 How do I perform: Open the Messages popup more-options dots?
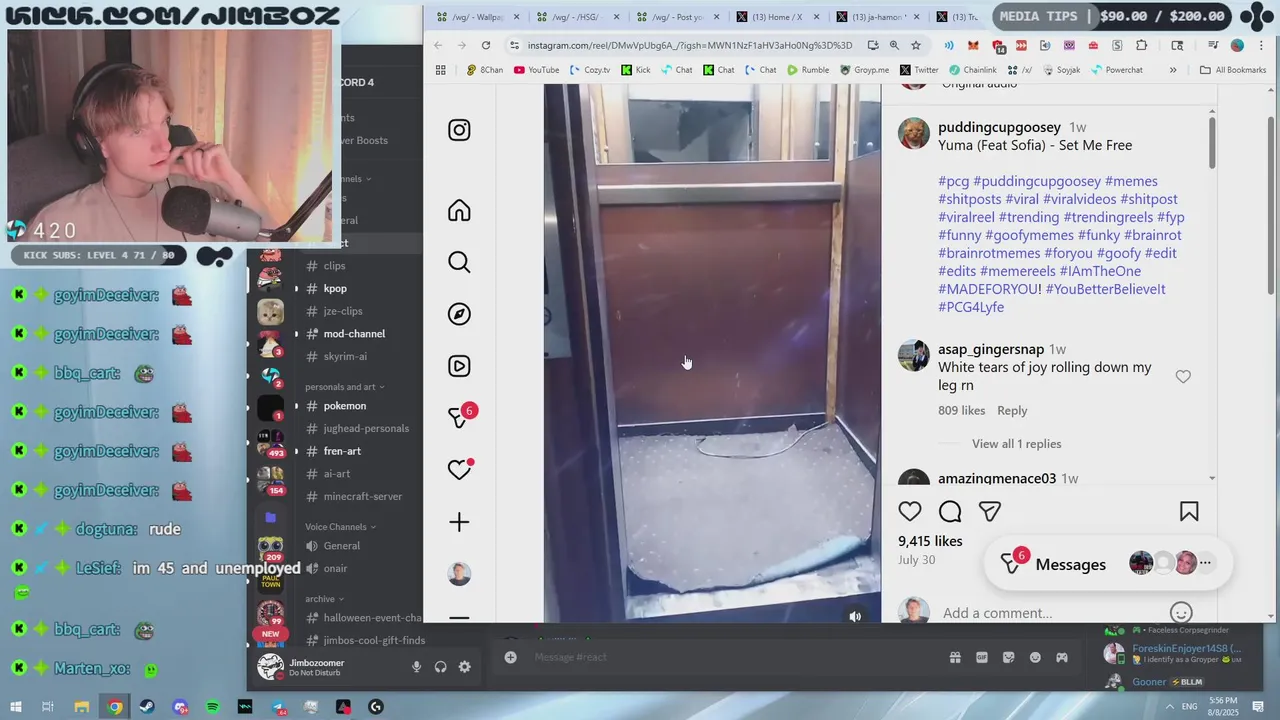click(1205, 563)
